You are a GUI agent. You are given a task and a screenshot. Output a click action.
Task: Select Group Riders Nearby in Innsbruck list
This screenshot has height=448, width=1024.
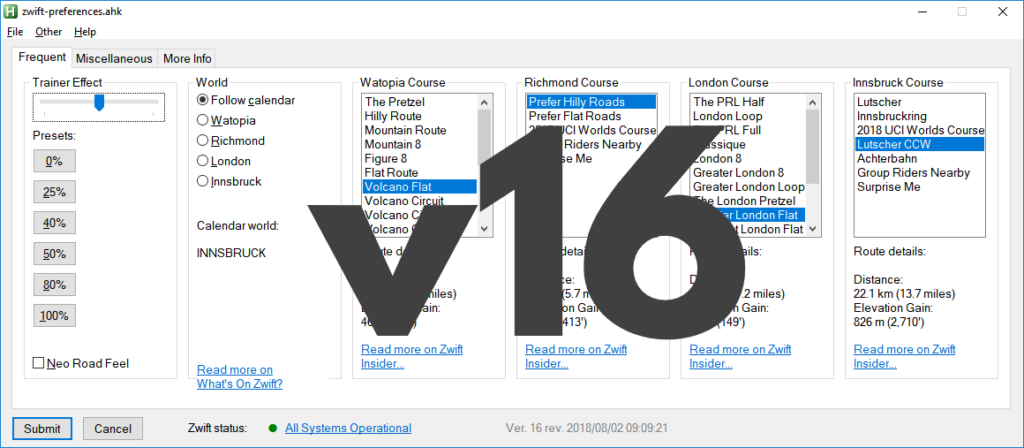click(x=920, y=172)
